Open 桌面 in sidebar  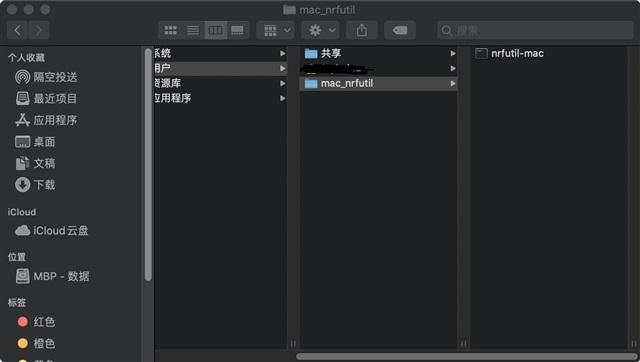pos(35,142)
